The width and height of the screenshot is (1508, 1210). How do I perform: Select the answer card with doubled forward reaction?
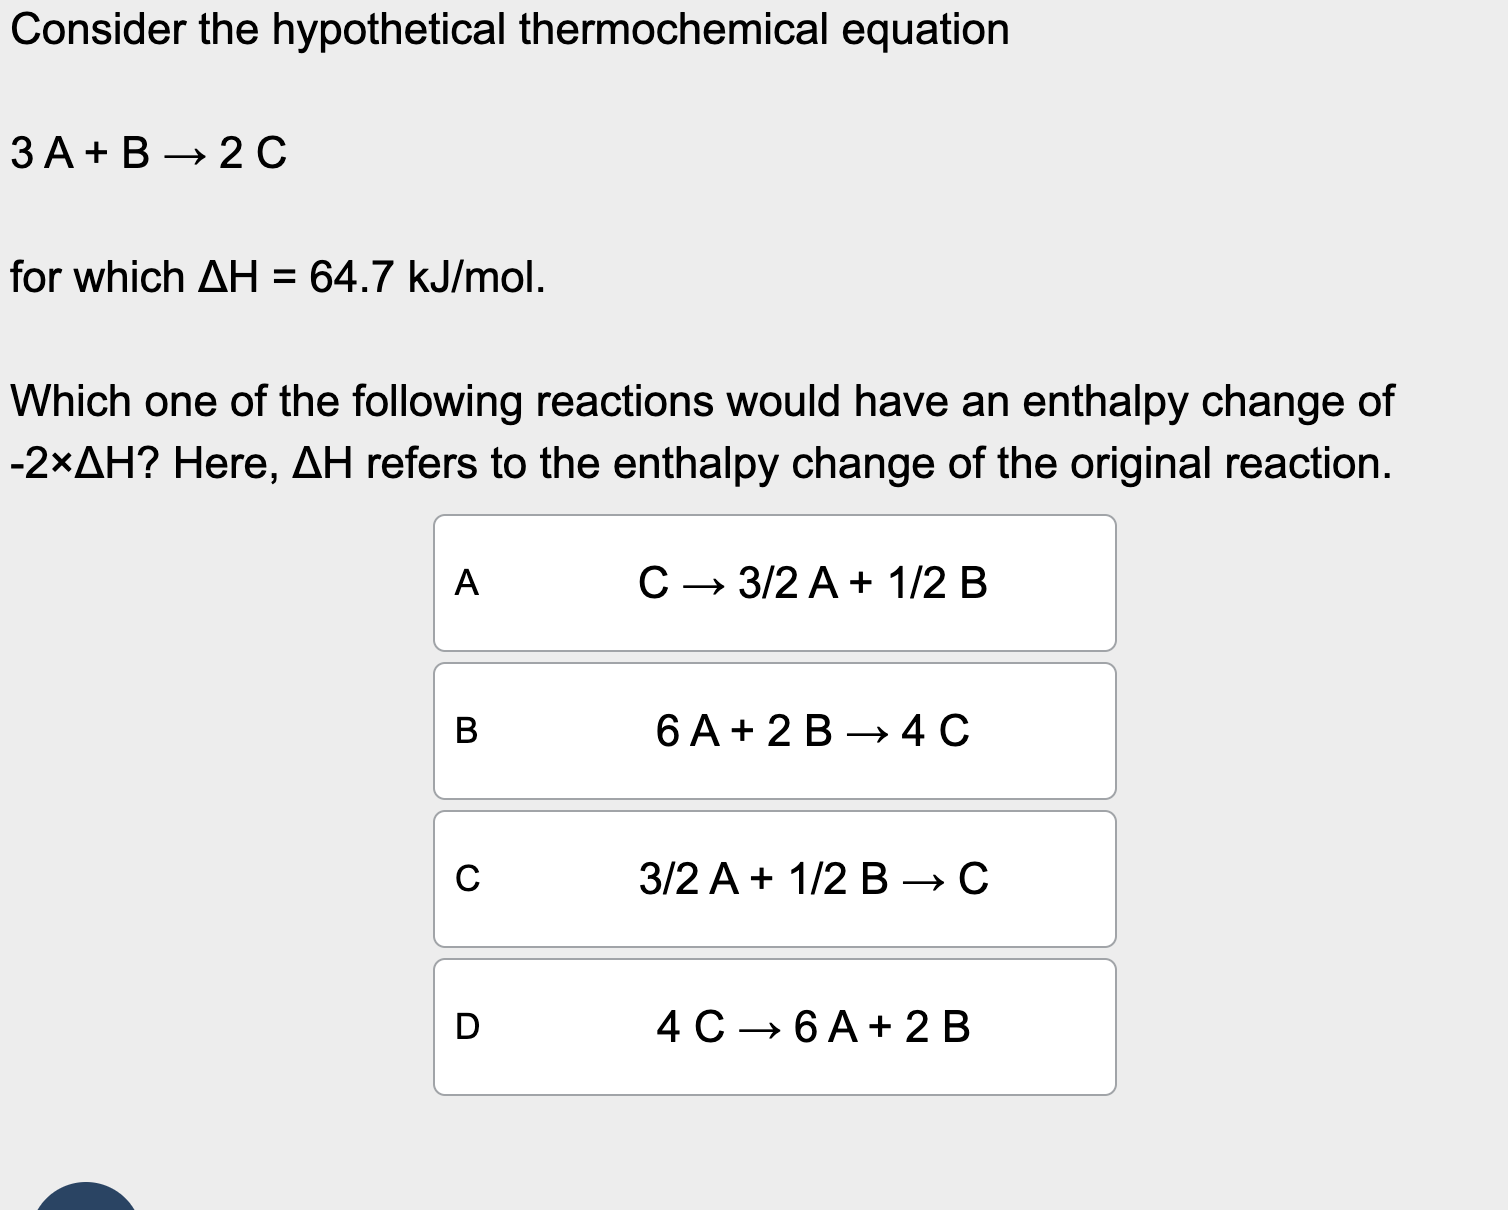[x=775, y=730]
